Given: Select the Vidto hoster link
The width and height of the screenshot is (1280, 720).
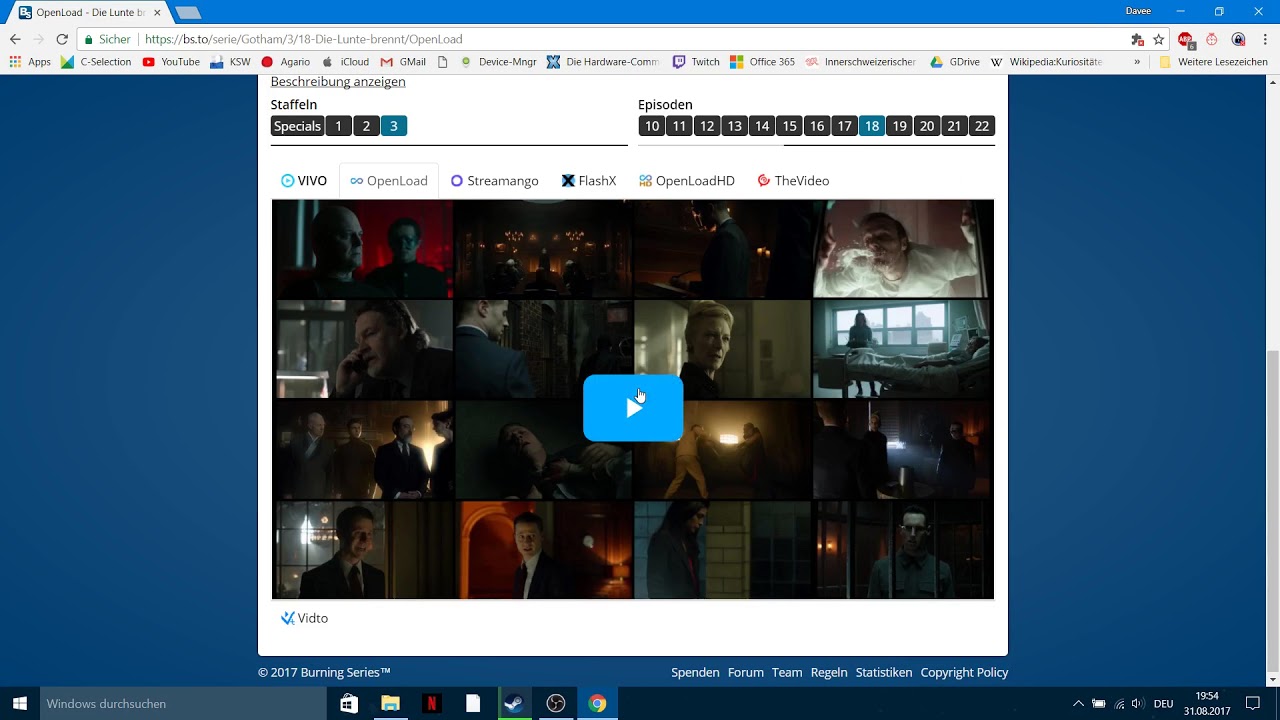Looking at the screenshot, I should coord(304,618).
